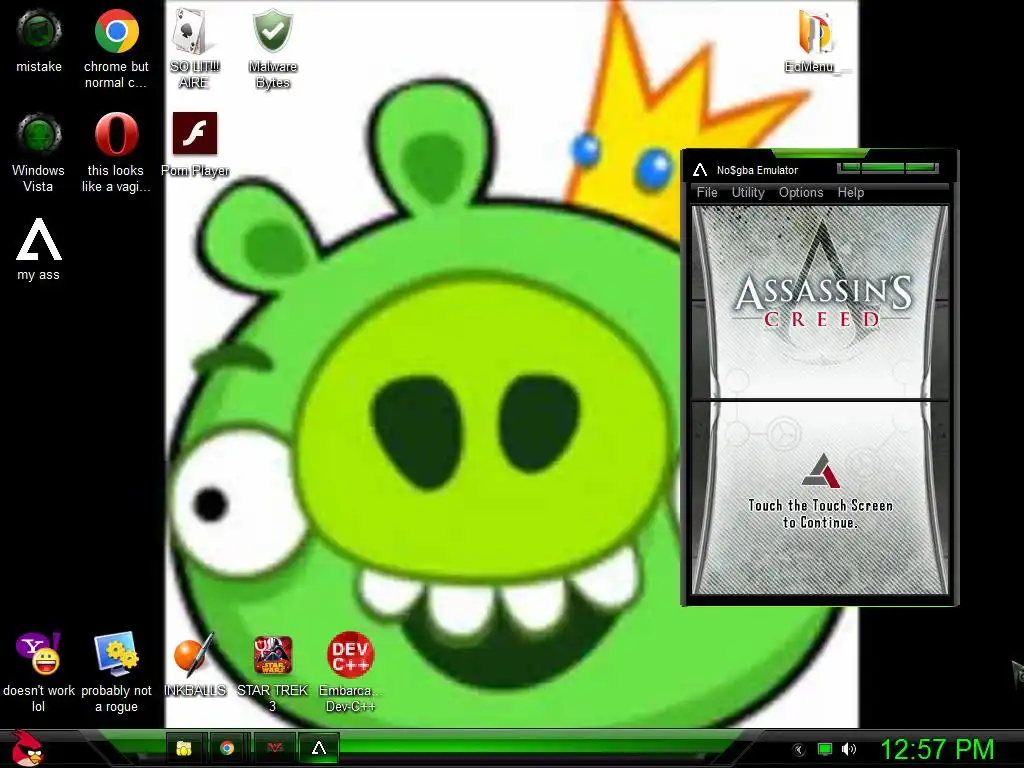Select the white triangle desktop icon below Windows Vista
Image resolution: width=1024 pixels, height=768 pixels.
(39, 249)
